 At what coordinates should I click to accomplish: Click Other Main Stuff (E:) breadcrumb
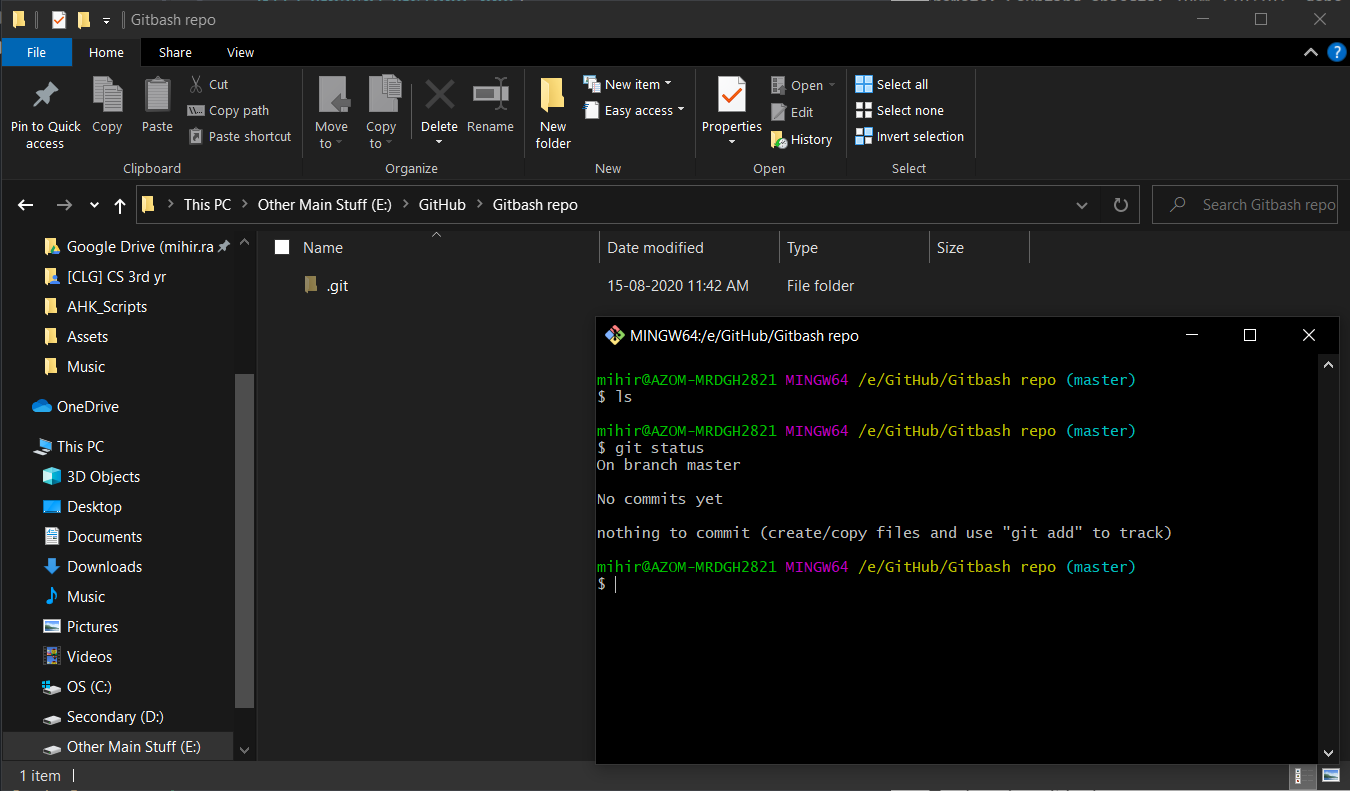coord(325,205)
